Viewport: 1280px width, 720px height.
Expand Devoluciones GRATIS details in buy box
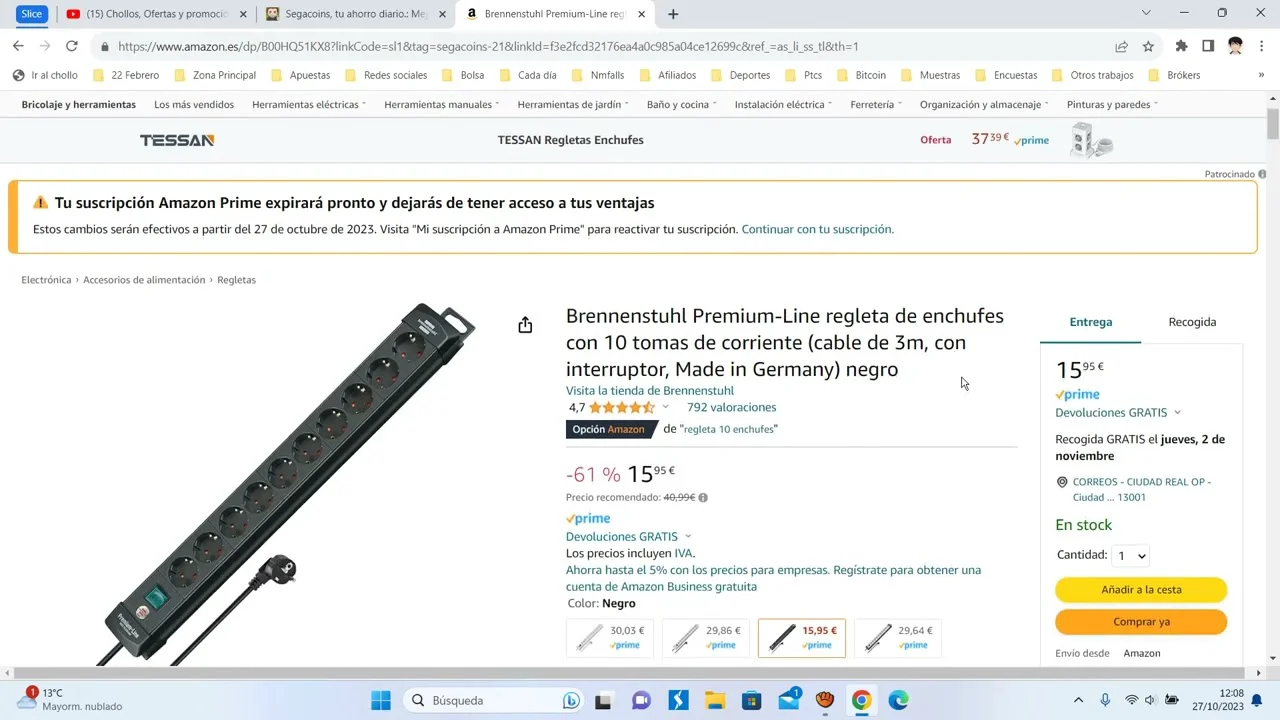coord(1118,412)
